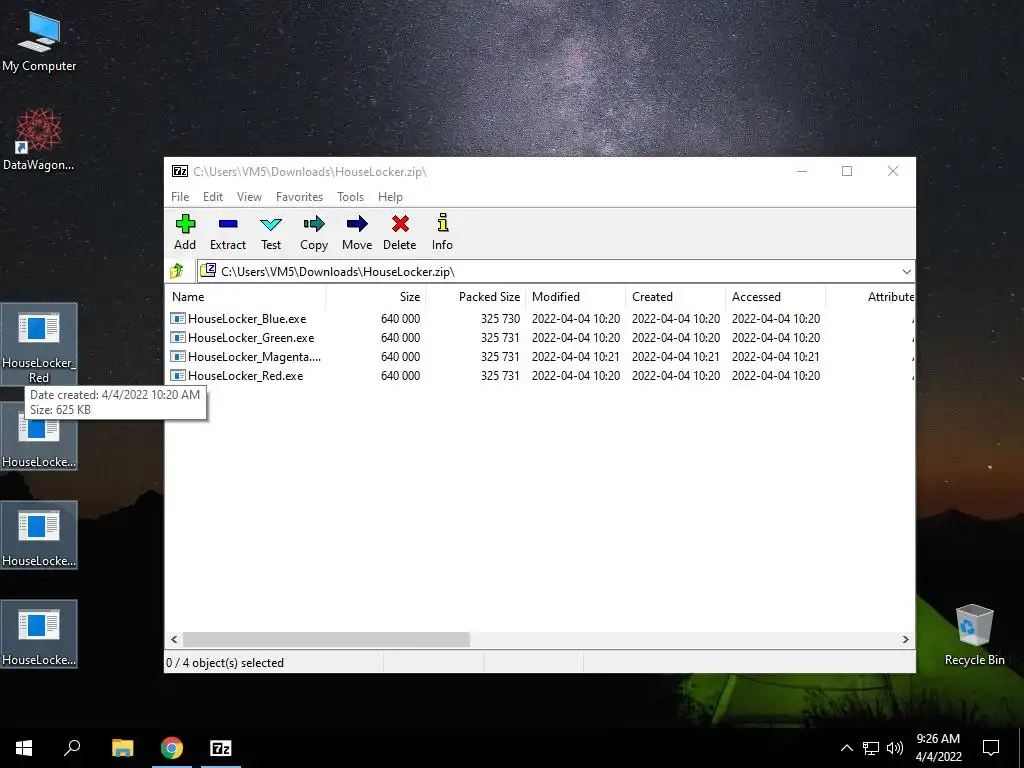Sort by Modified column header

575,296
